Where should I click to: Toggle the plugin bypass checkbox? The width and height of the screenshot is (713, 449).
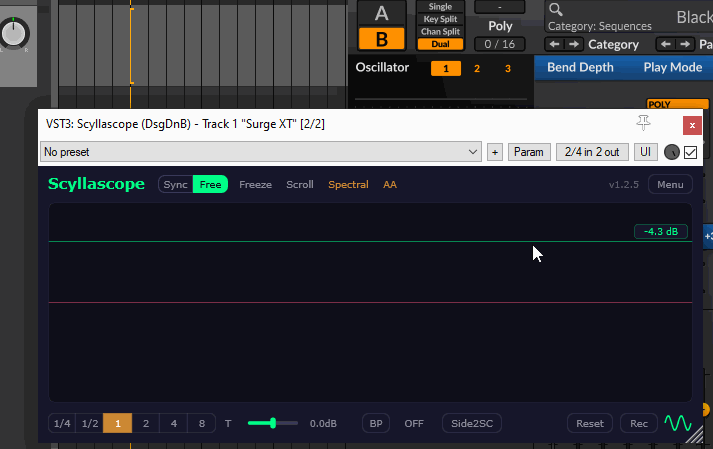pos(690,152)
